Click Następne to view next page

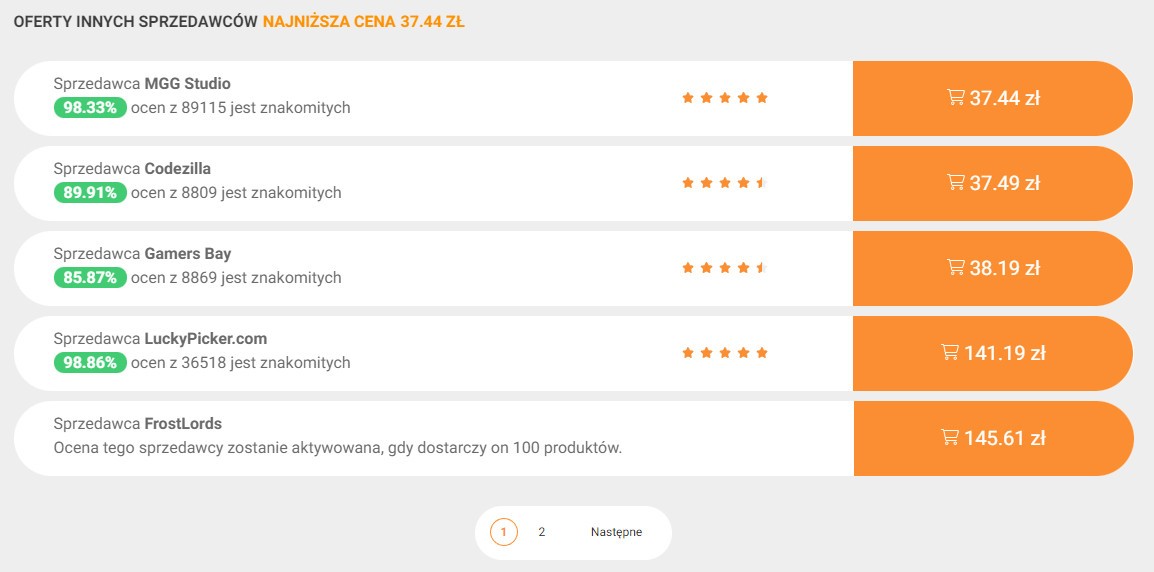click(x=616, y=532)
